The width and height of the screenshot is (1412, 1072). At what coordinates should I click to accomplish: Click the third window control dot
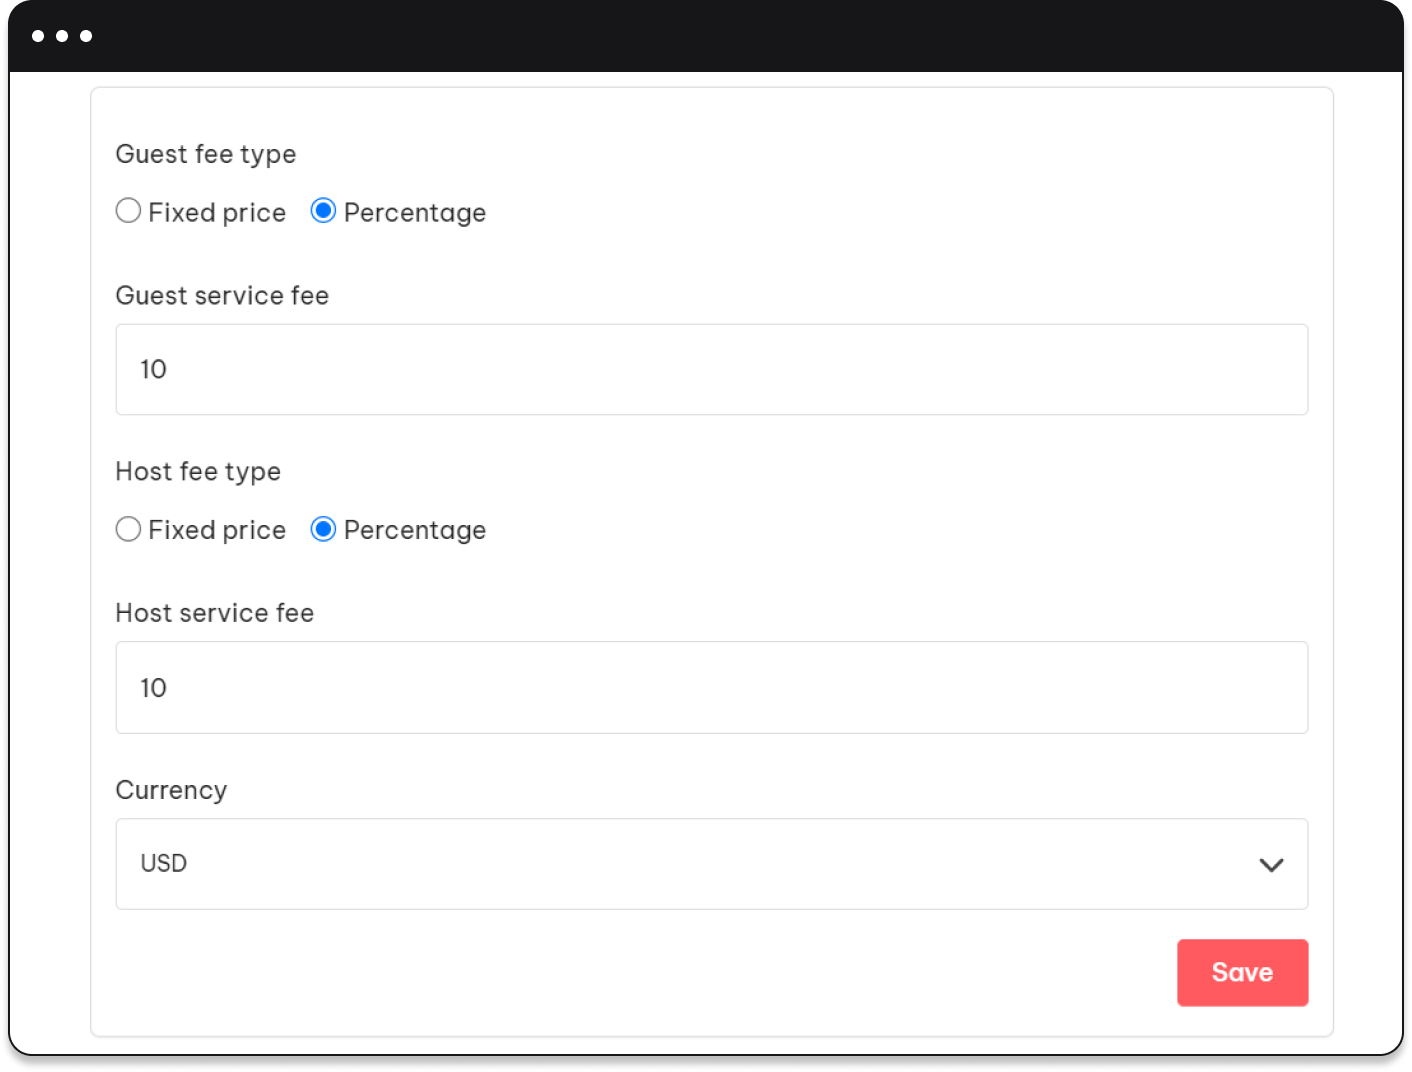point(86,36)
